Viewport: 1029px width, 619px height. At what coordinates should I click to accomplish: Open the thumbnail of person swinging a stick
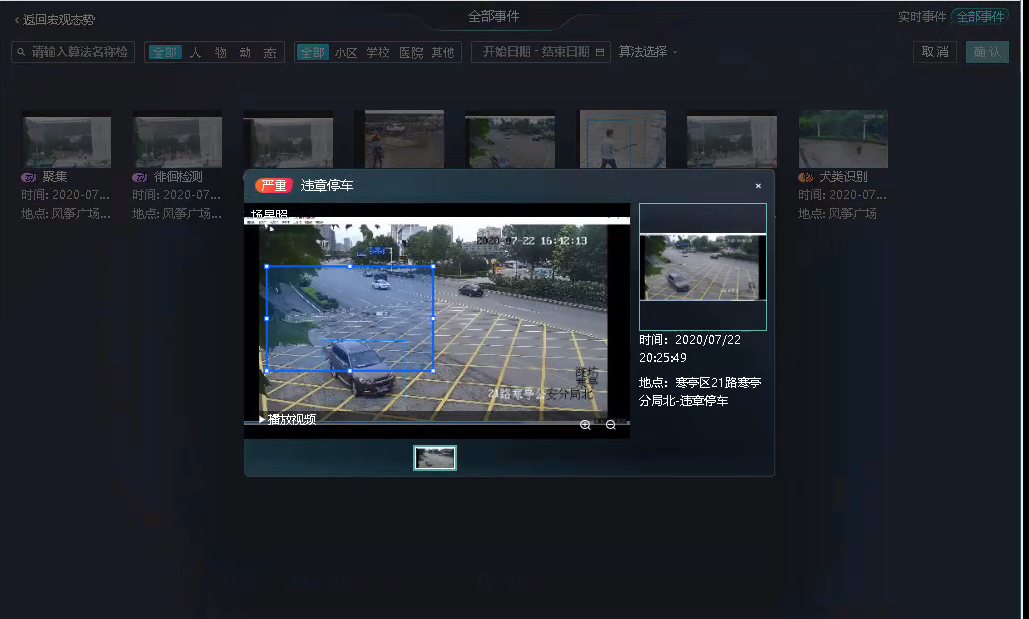point(623,139)
